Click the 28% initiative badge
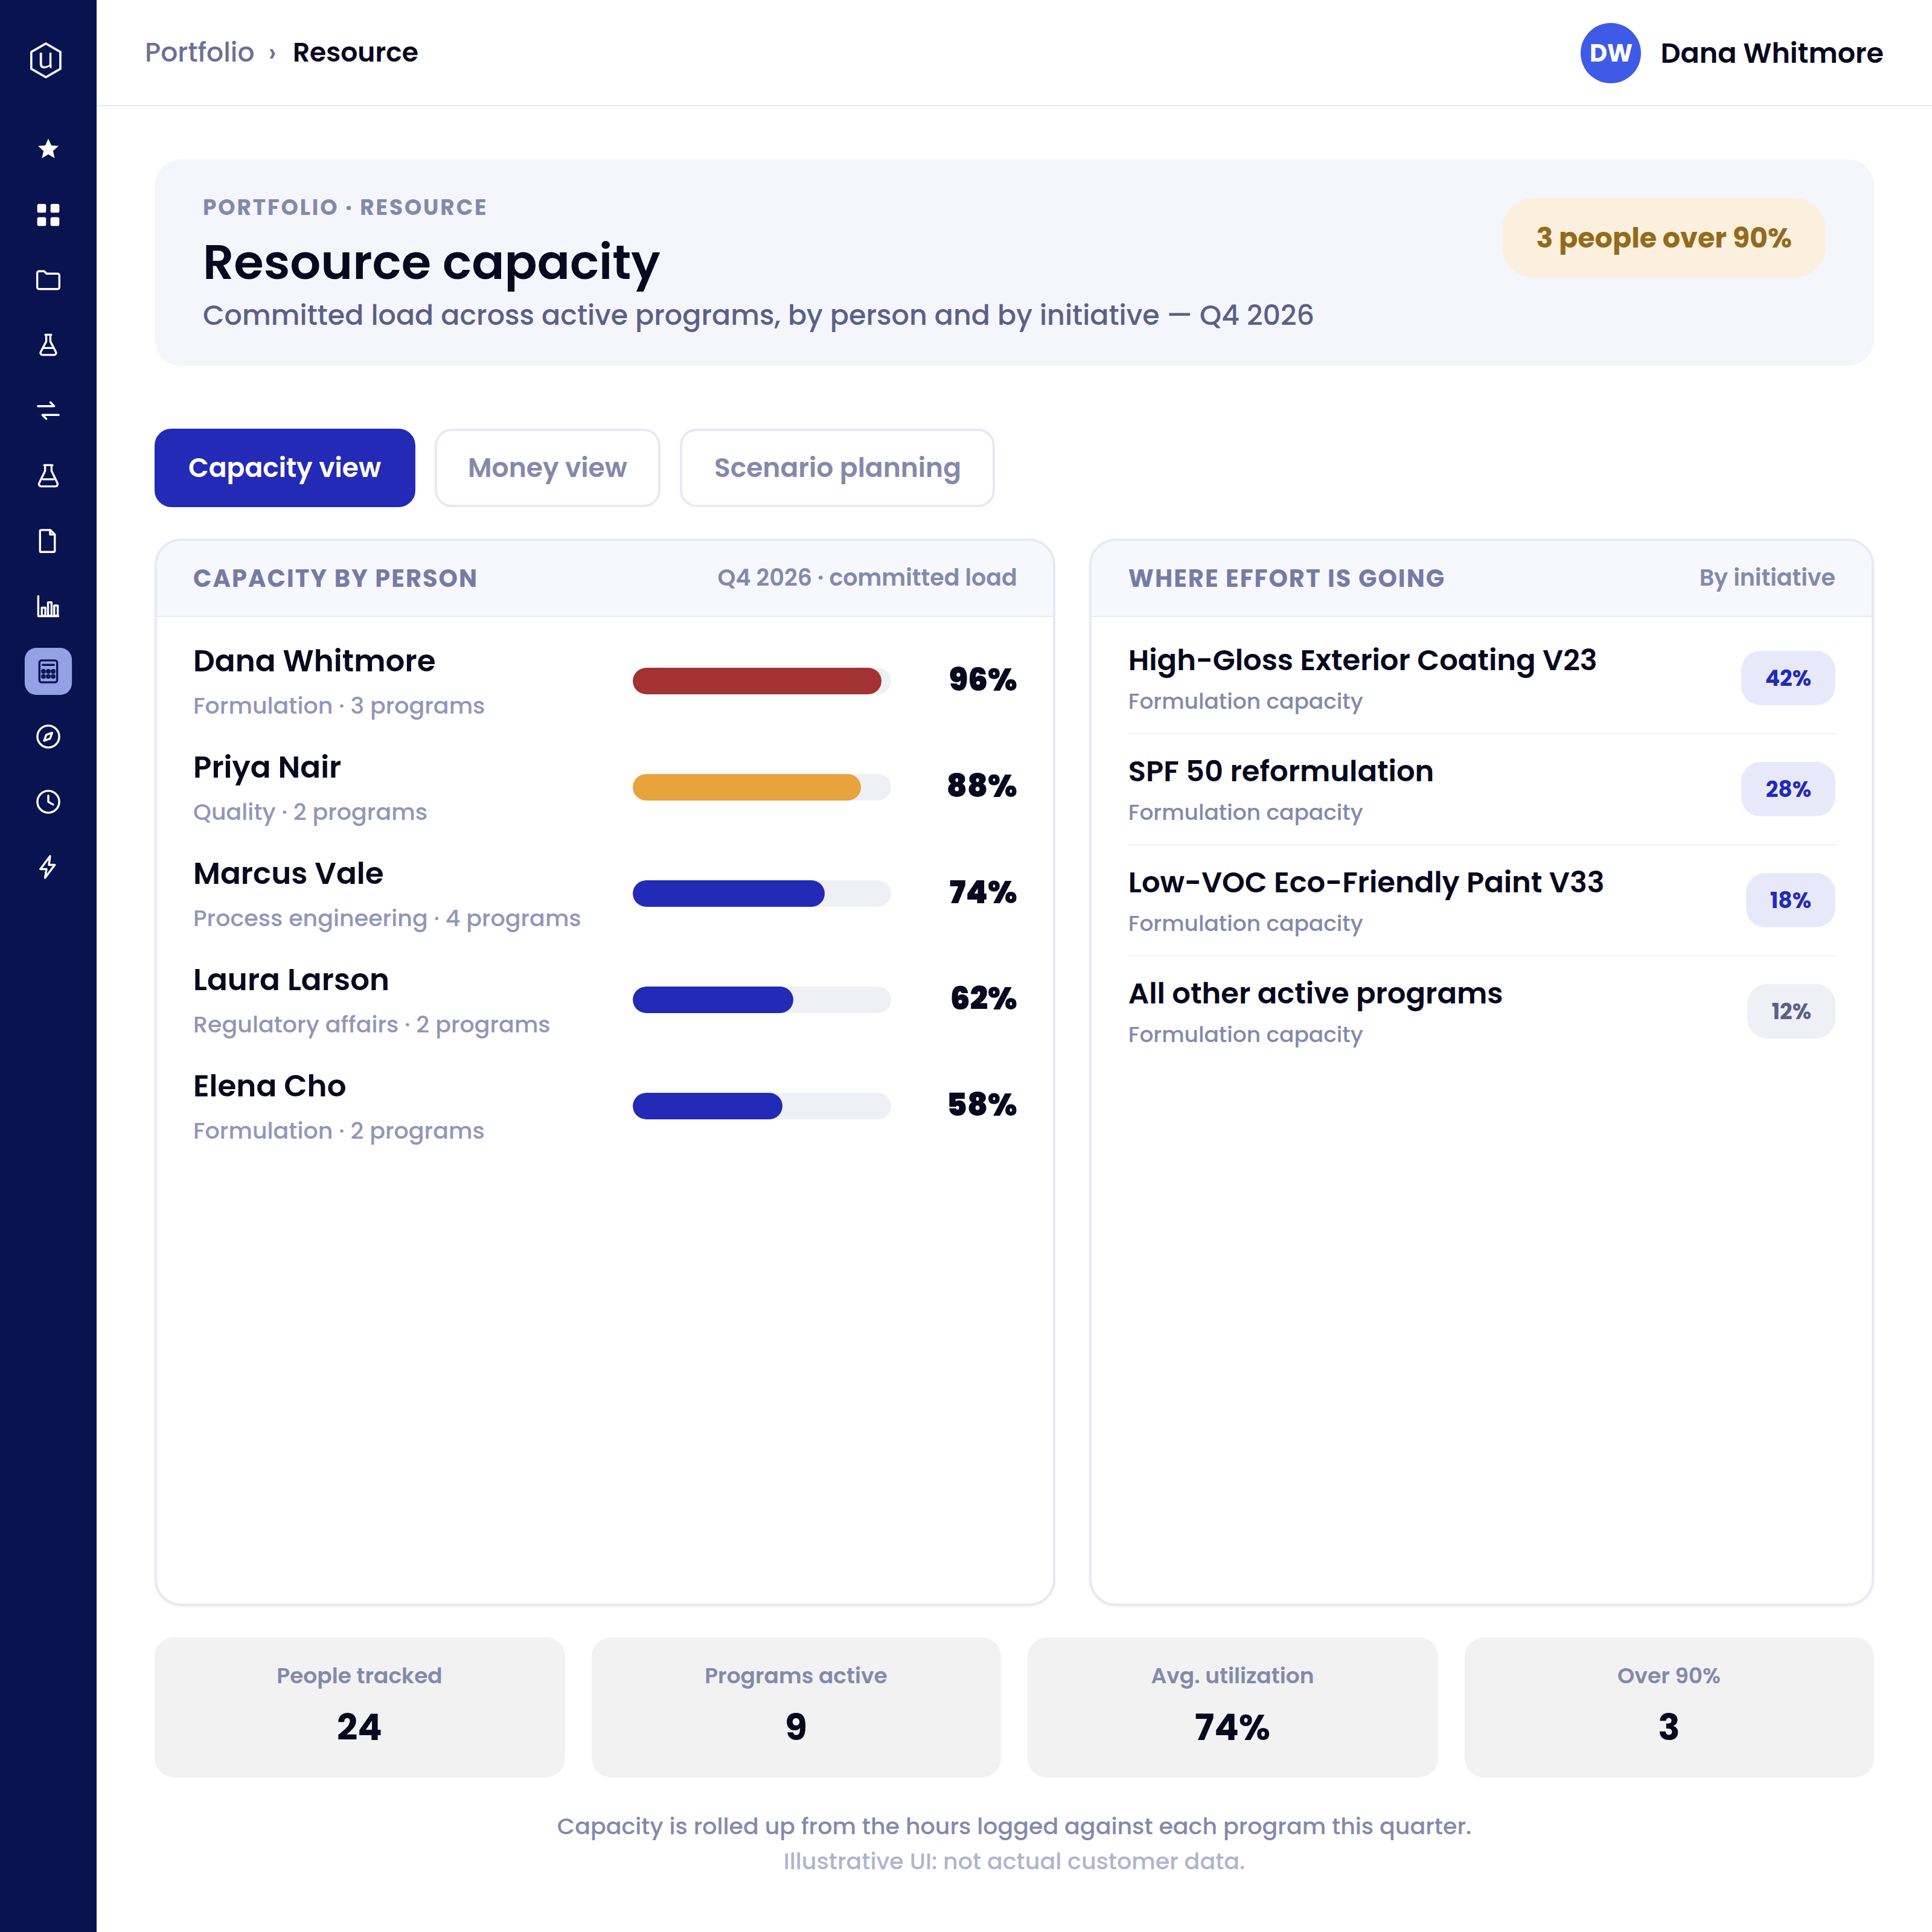1932x1932 pixels. pos(1788,789)
